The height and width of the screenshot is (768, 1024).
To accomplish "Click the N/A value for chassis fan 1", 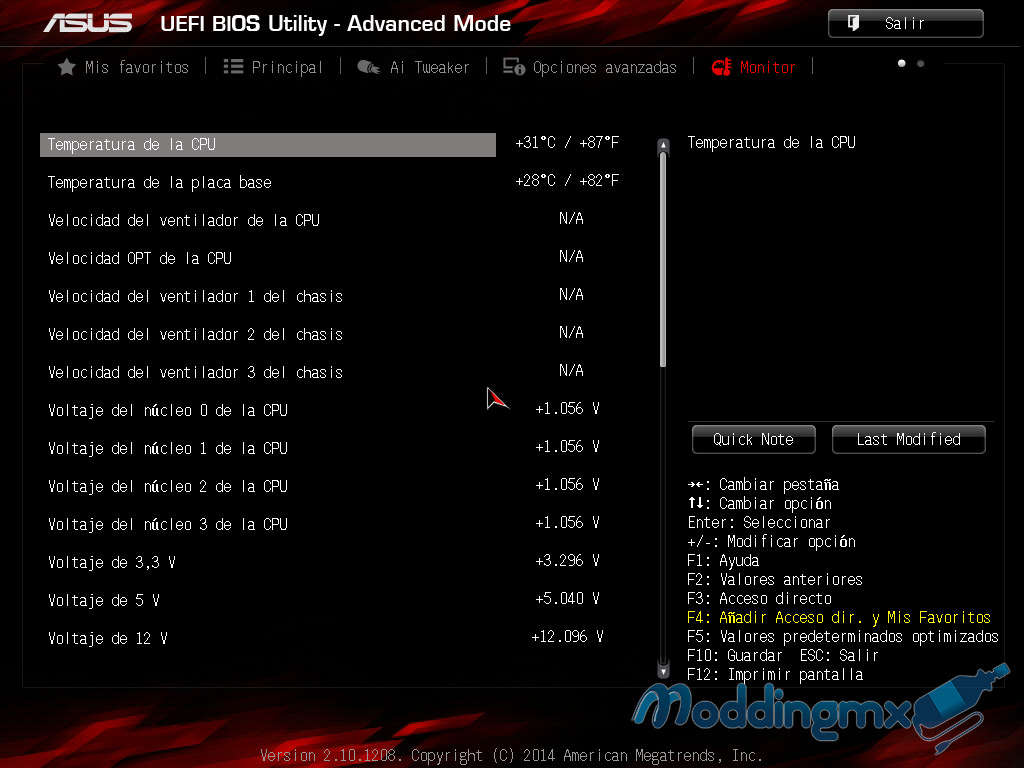I will (571, 295).
